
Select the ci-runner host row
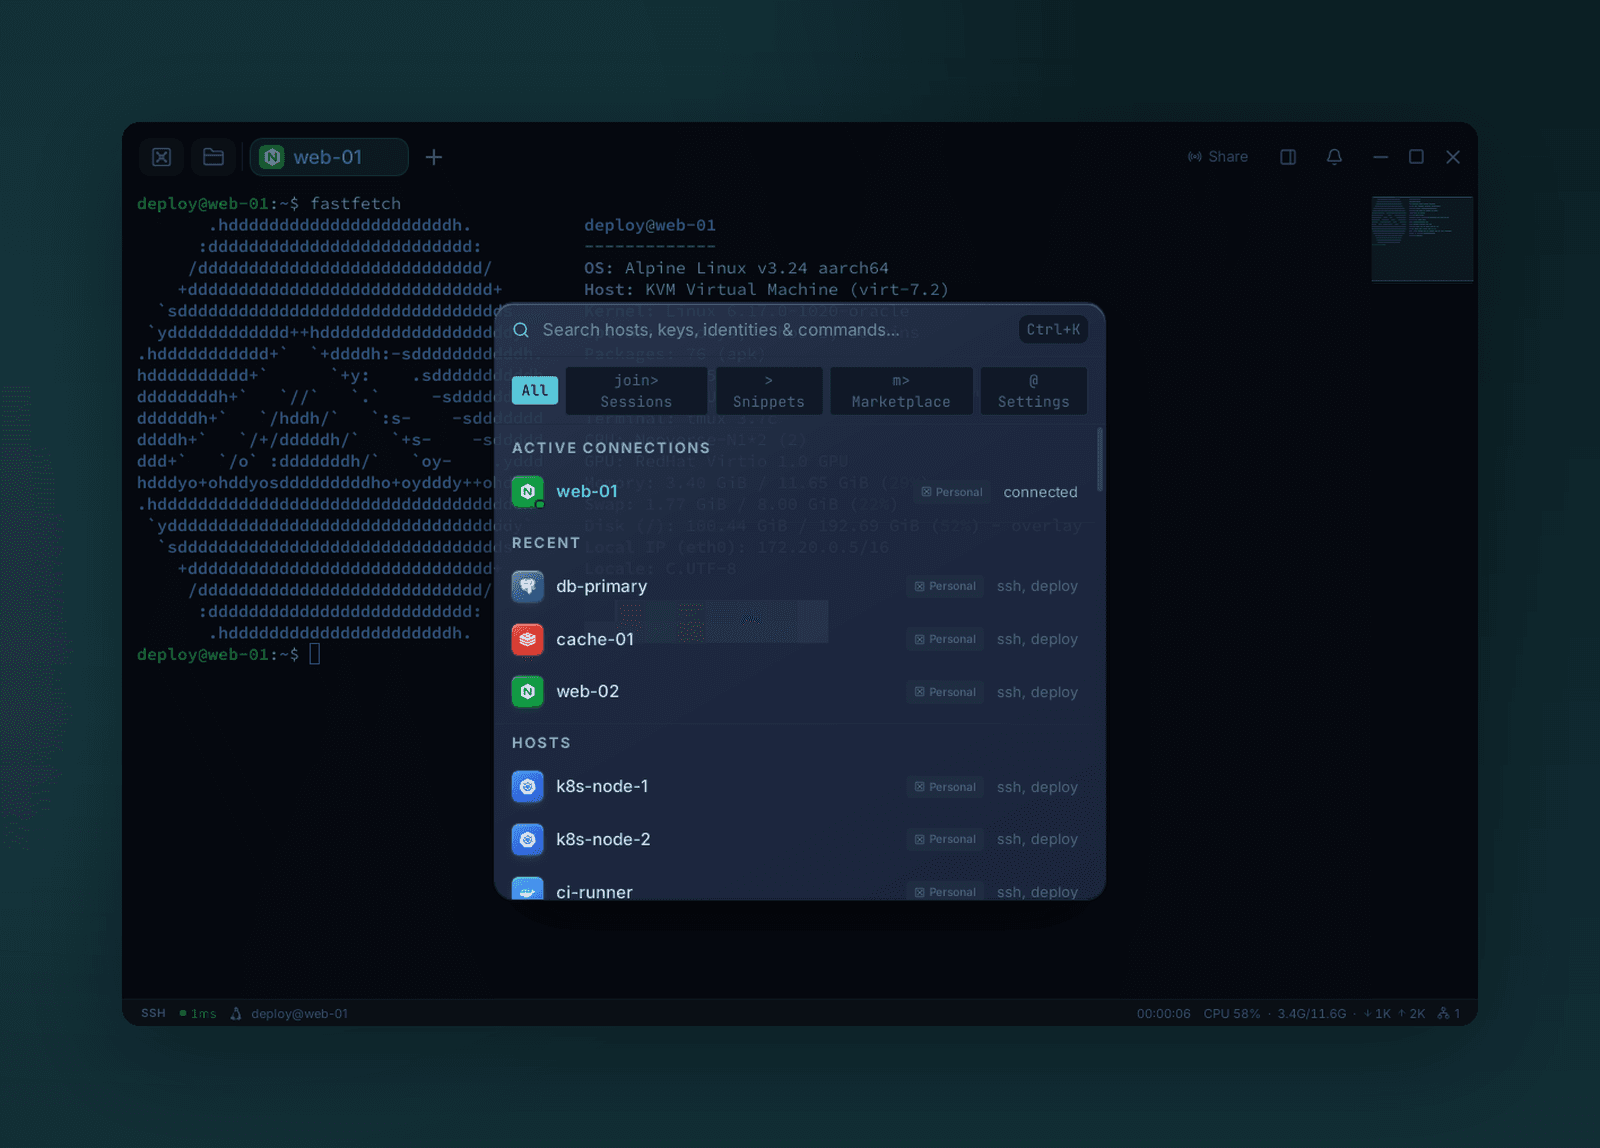tap(798, 884)
